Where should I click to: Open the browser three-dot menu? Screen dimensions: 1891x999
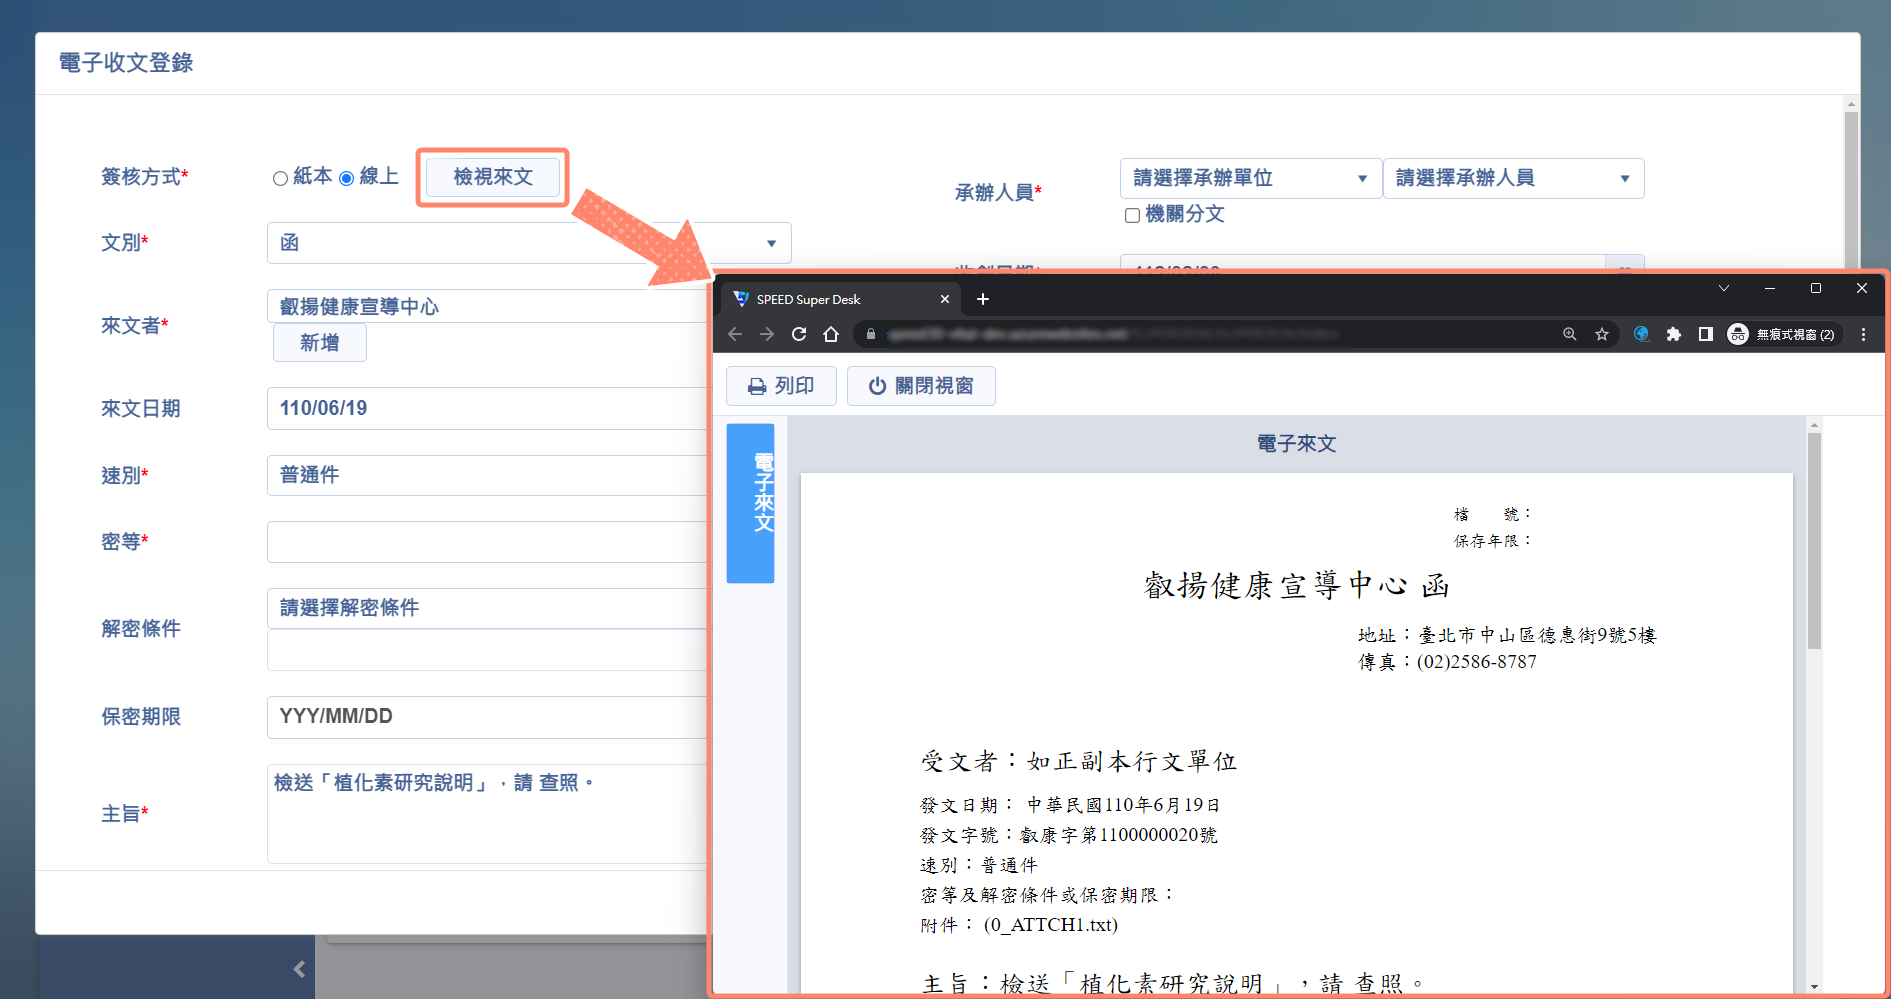[1863, 334]
